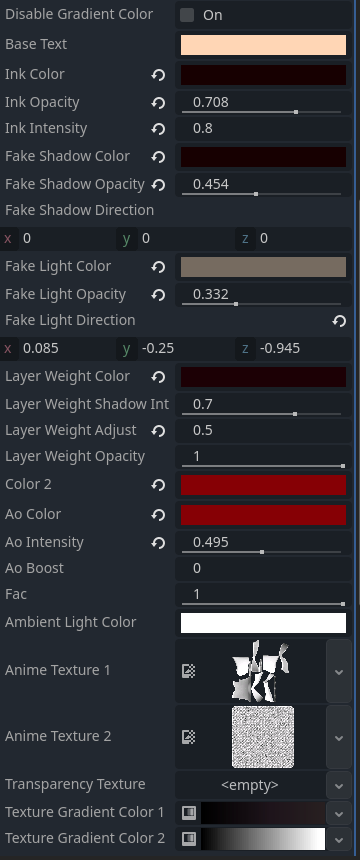Enable Disable Gradient Color checkbox
The image size is (360, 860).
tap(187, 15)
